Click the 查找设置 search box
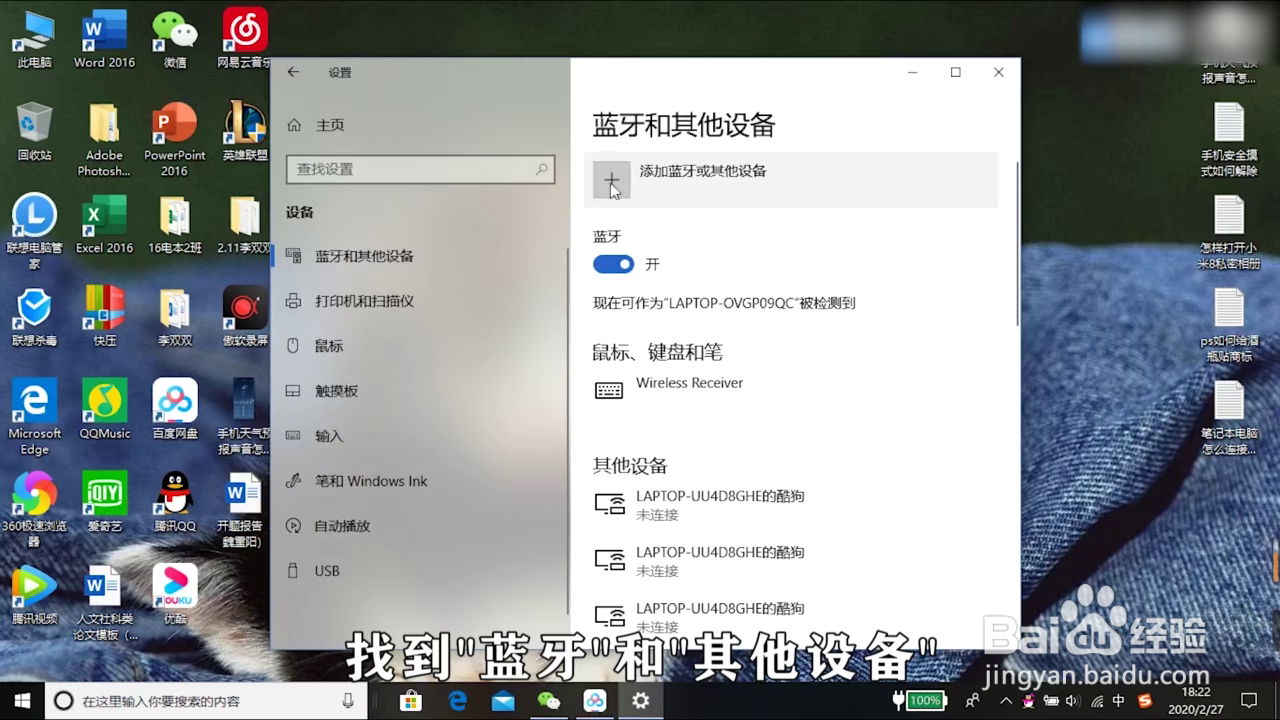 click(420, 169)
